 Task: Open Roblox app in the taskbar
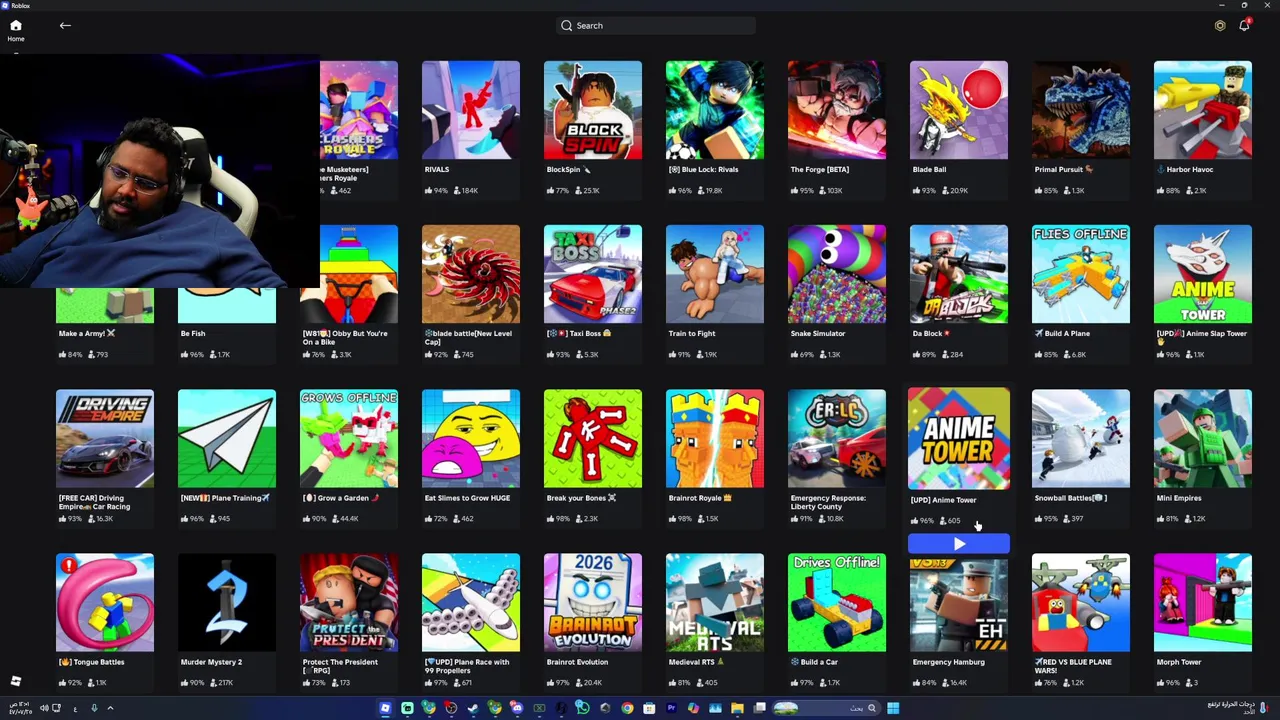click(385, 708)
